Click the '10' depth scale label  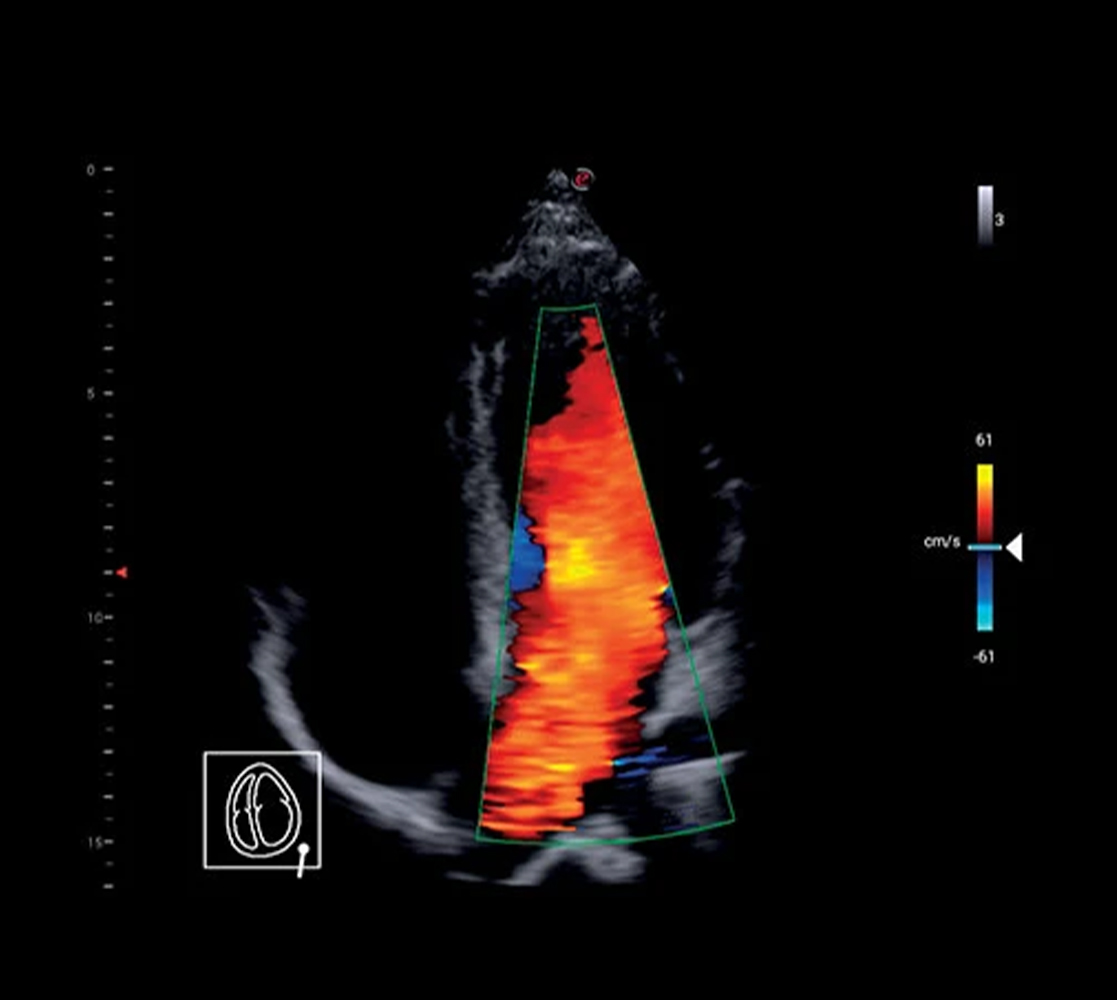[x=95, y=618]
